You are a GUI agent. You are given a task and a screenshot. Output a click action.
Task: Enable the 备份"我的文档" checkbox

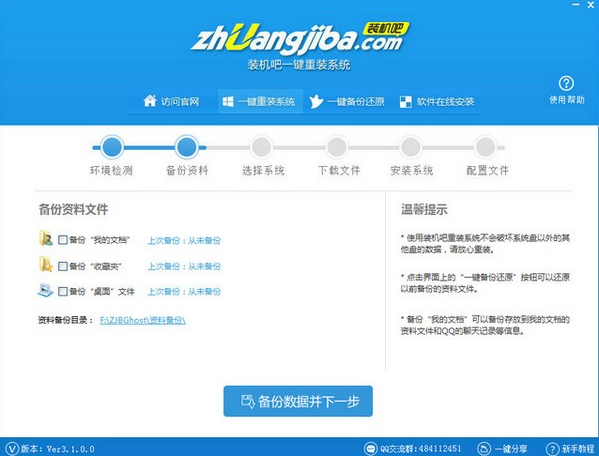click(63, 240)
